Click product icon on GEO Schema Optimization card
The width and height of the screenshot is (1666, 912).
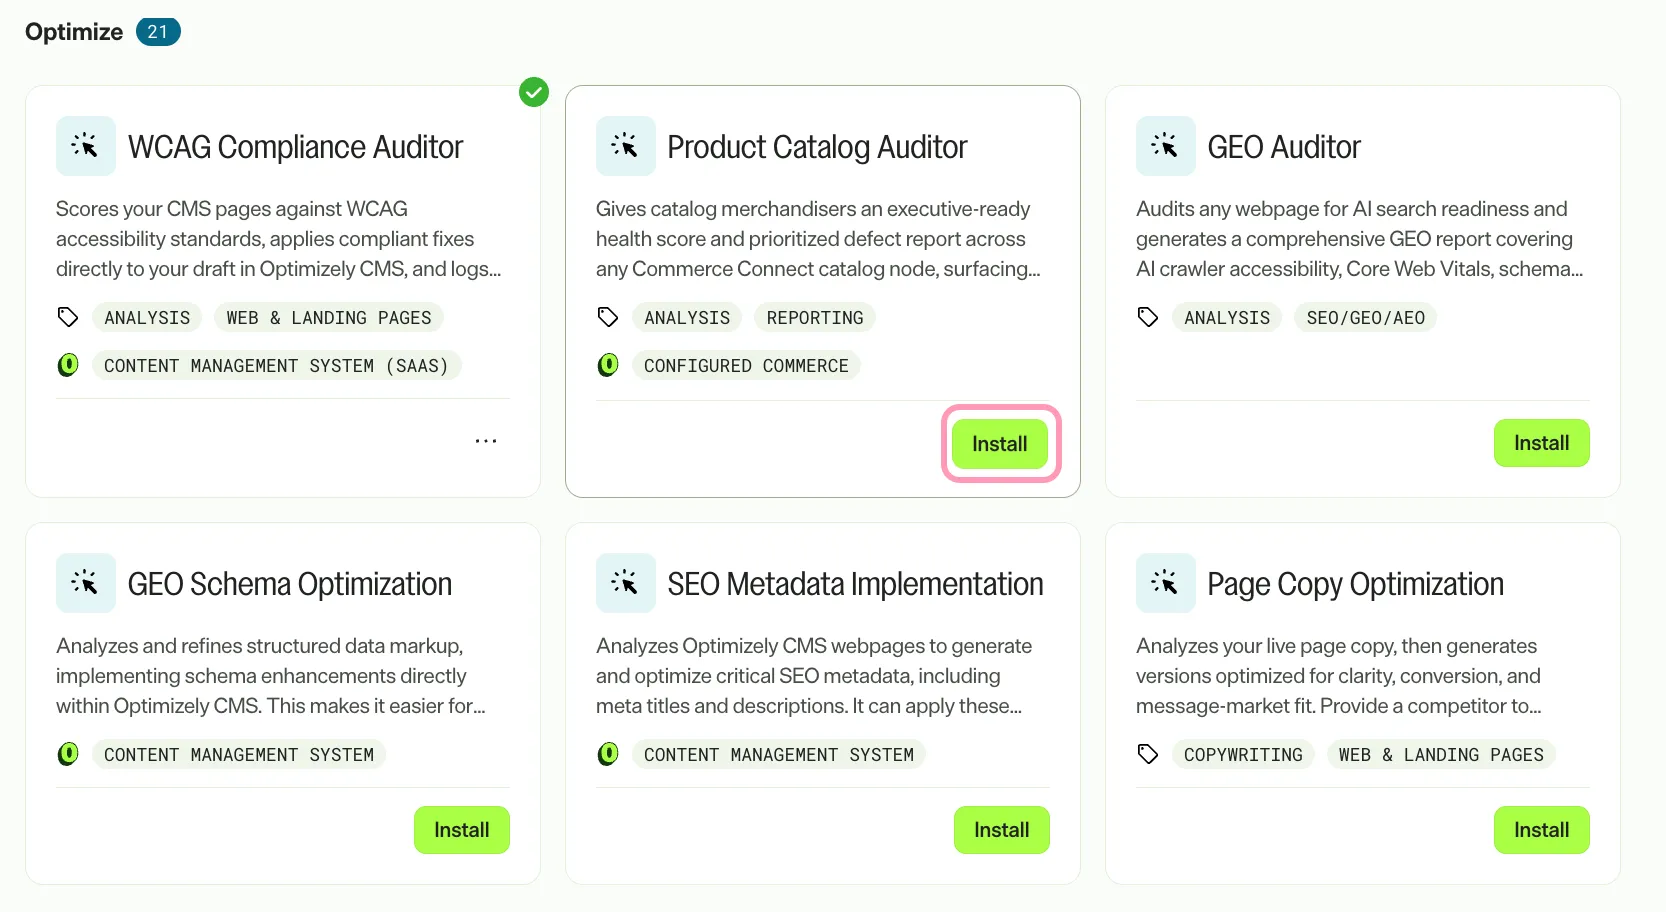(x=68, y=754)
